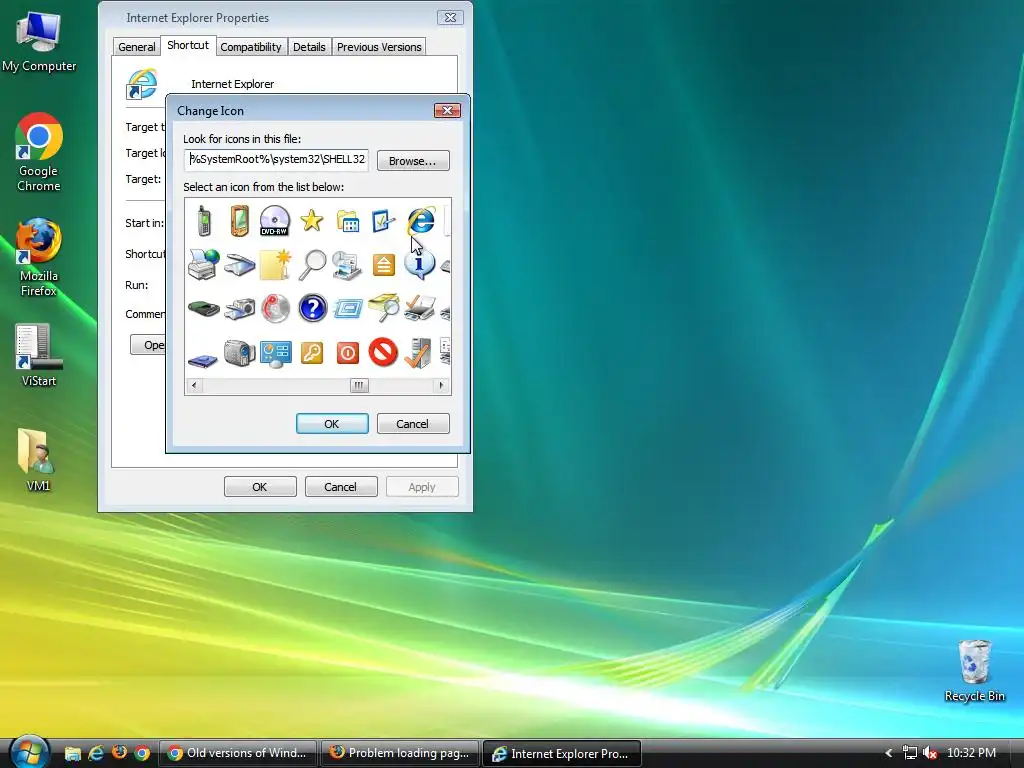Select the server tower with checkmark icon
1024x768 pixels.
click(418, 353)
